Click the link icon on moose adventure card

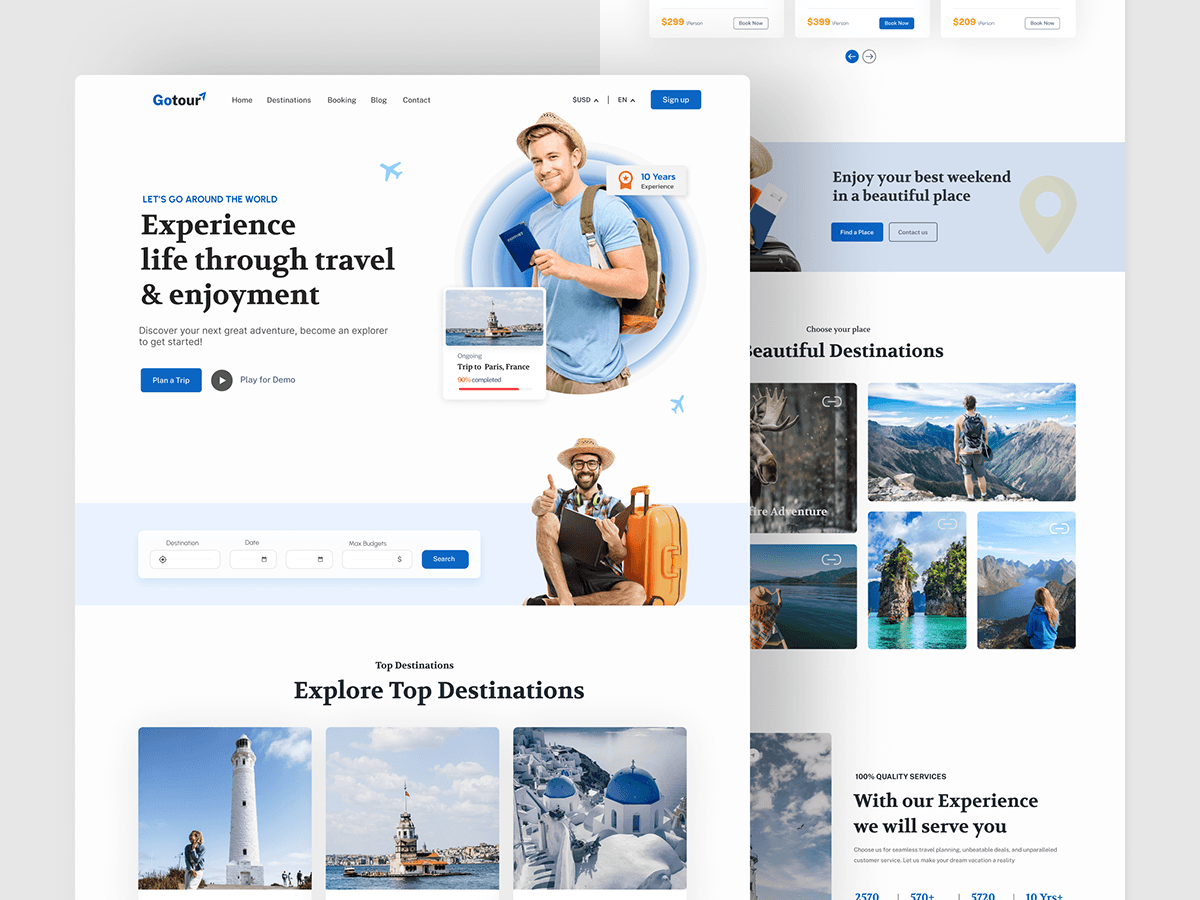(831, 402)
